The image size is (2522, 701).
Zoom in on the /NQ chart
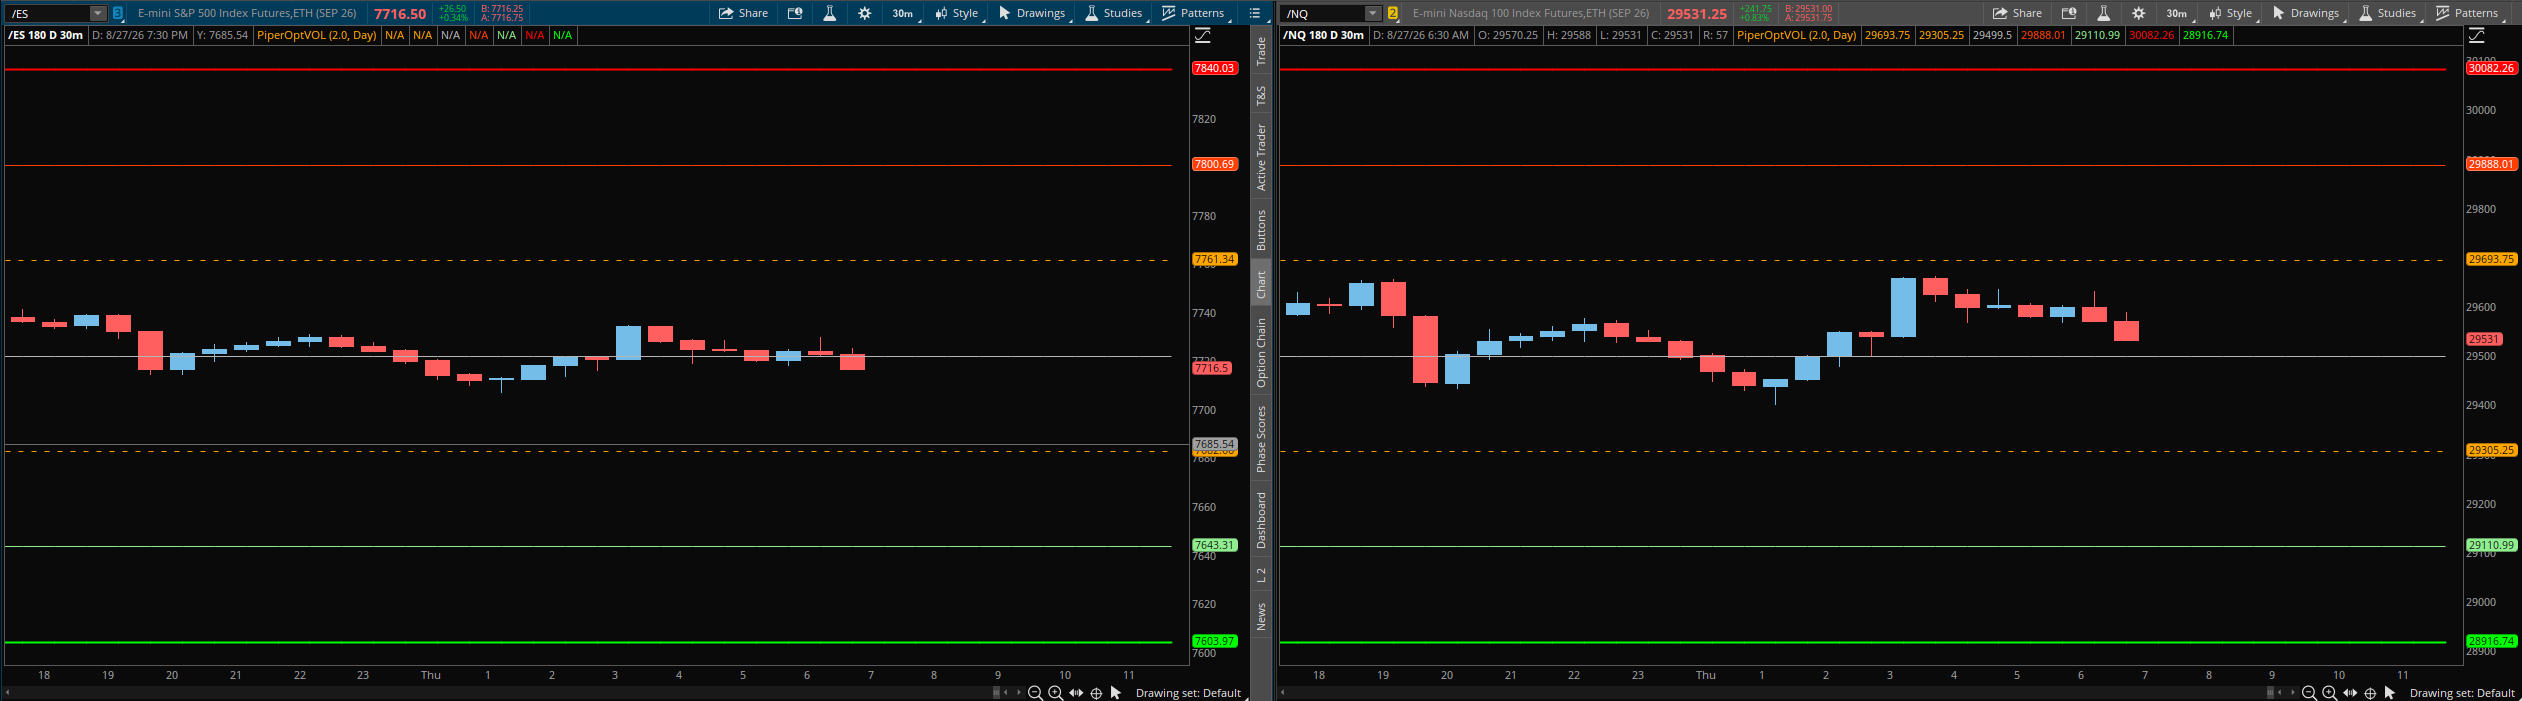click(x=2329, y=693)
